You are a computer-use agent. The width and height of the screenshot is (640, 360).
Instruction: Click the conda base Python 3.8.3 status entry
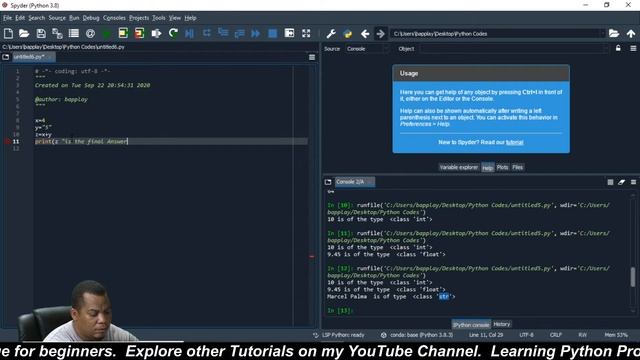coord(417,335)
